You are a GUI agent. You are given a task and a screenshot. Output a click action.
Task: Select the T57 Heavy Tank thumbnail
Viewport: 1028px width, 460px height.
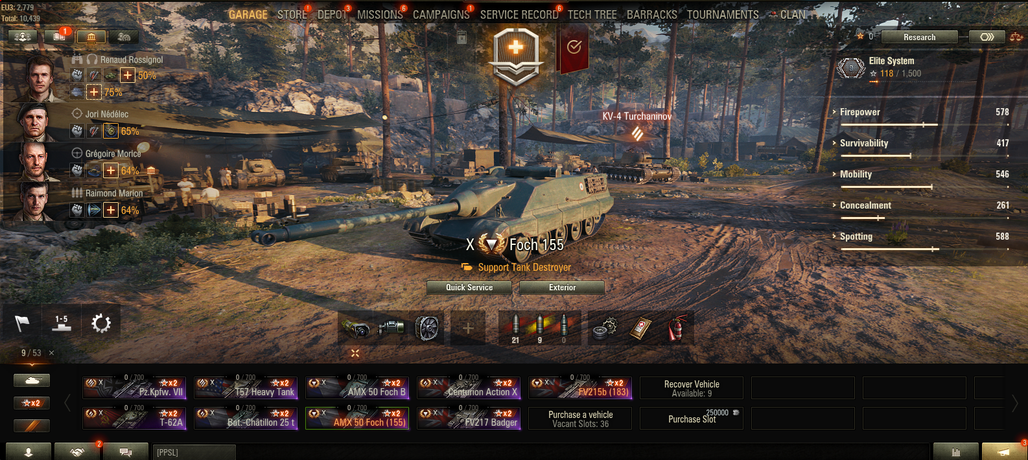click(x=246, y=387)
